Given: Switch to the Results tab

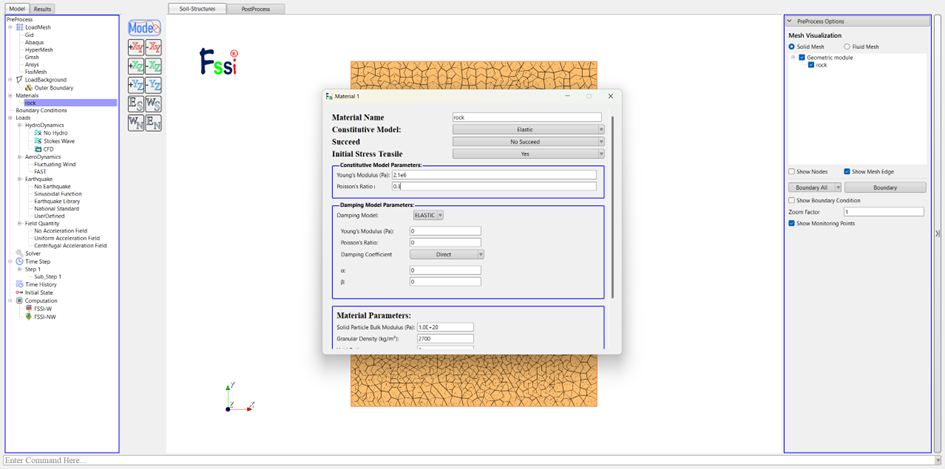Looking at the screenshot, I should [x=42, y=8].
